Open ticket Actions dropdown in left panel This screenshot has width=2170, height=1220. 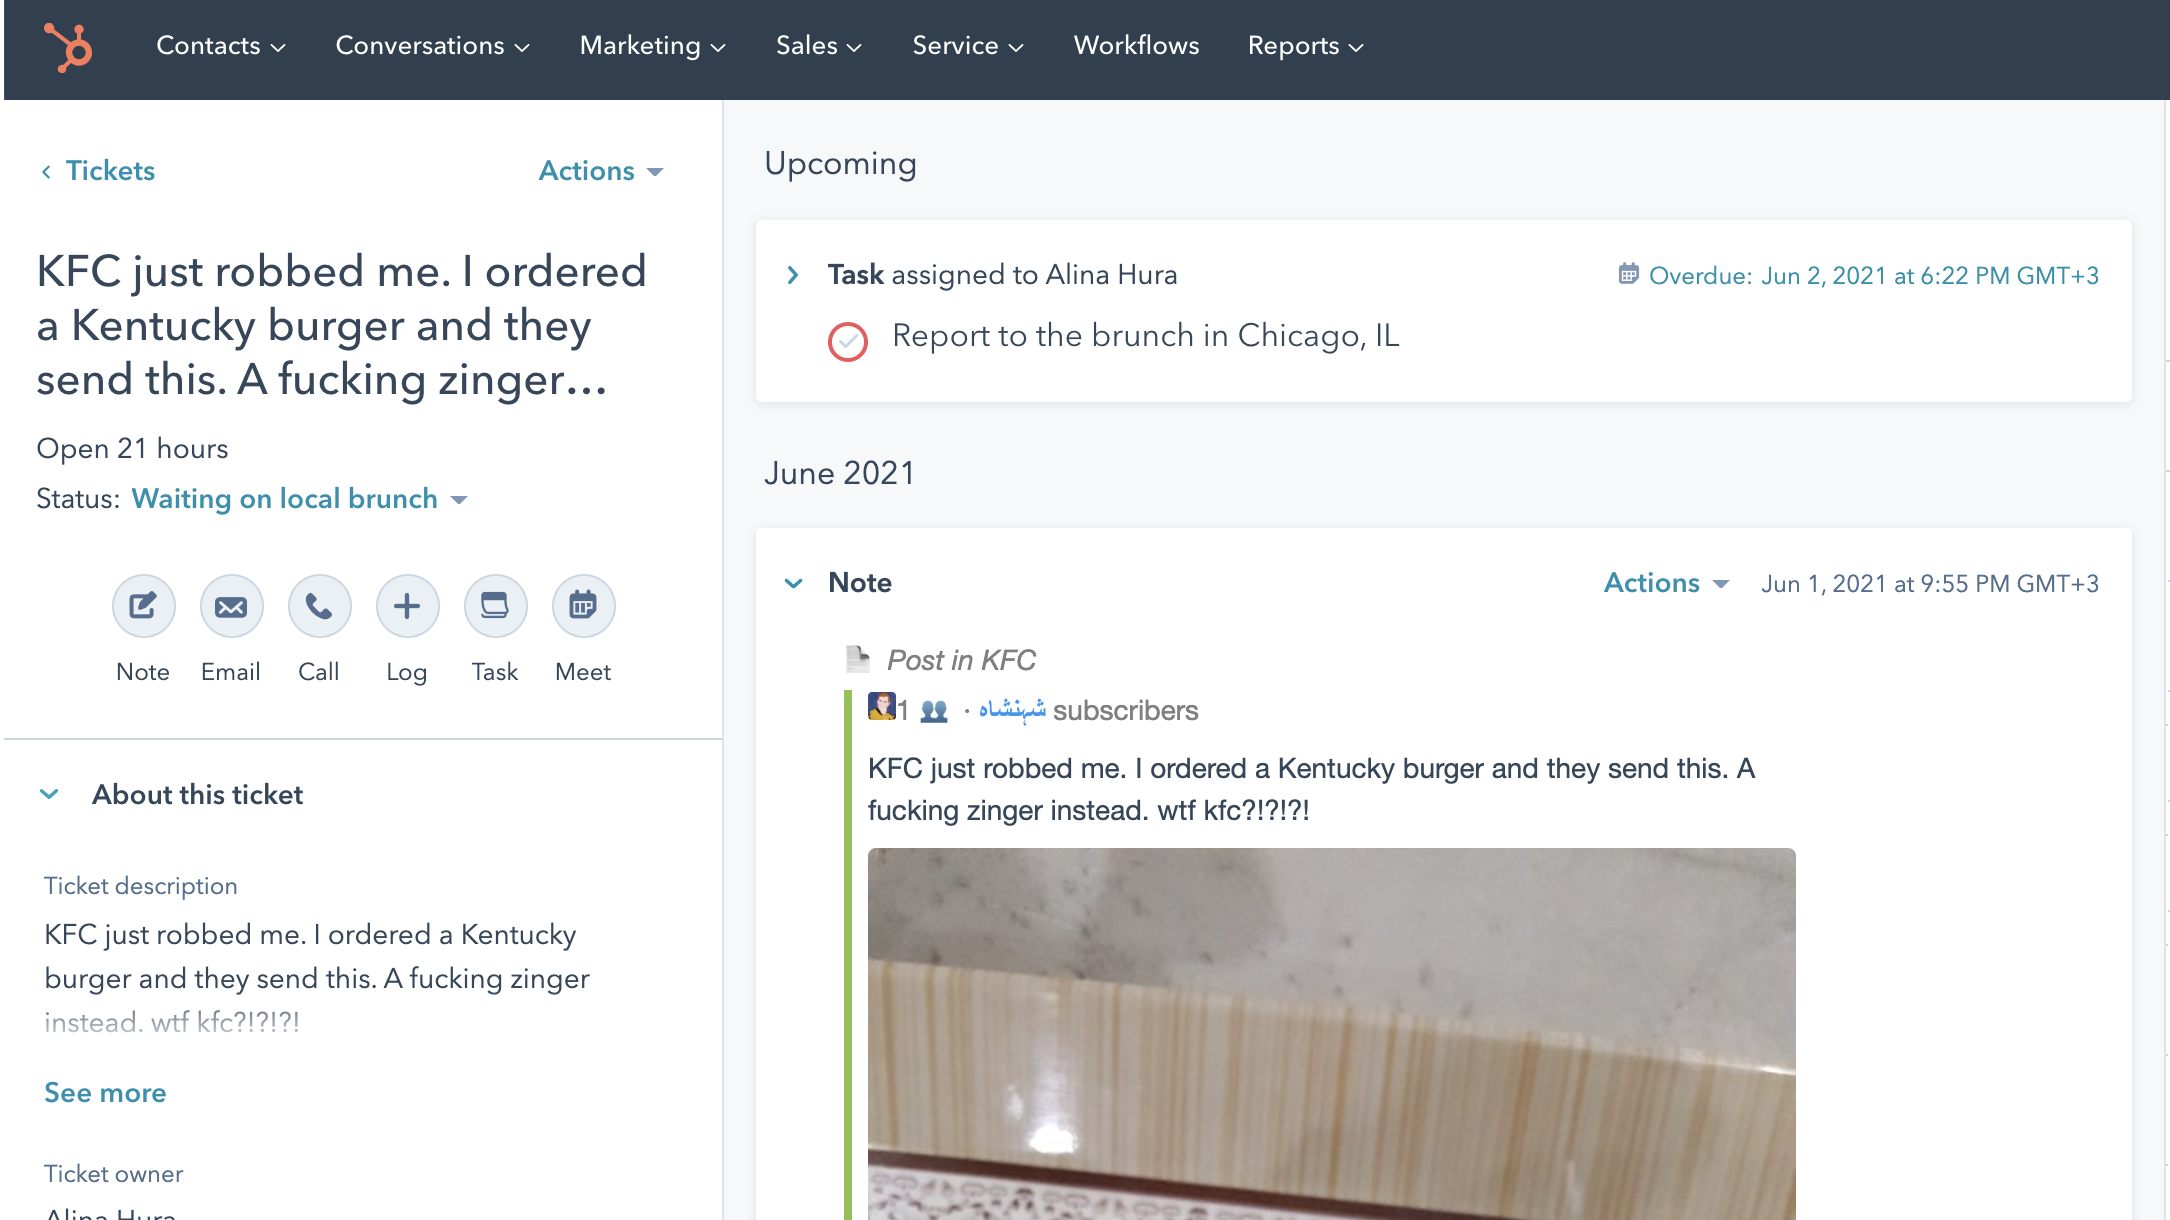[600, 171]
